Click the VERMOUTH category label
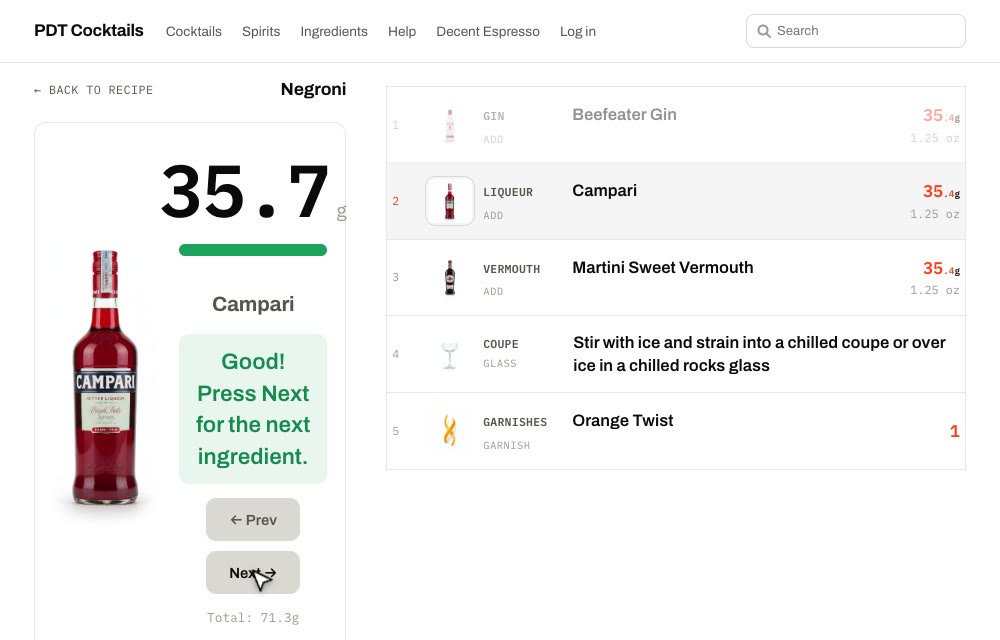1000x640 pixels. (511, 269)
